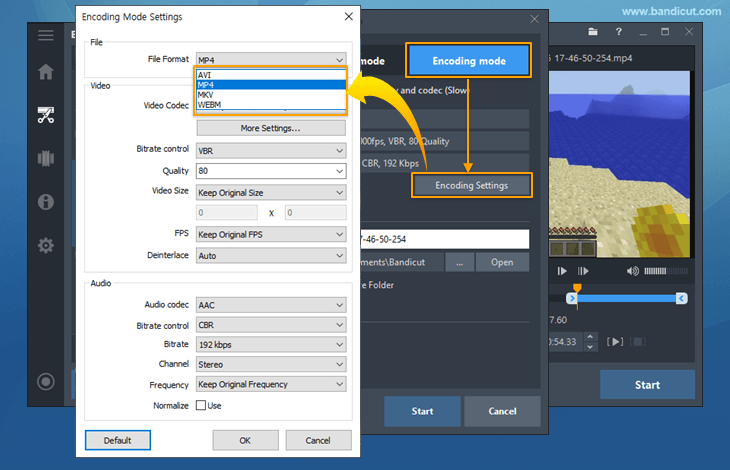730x470 pixels.
Task: Expand the audio Bitrate control CBR dropdown
Action: [x=271, y=325]
